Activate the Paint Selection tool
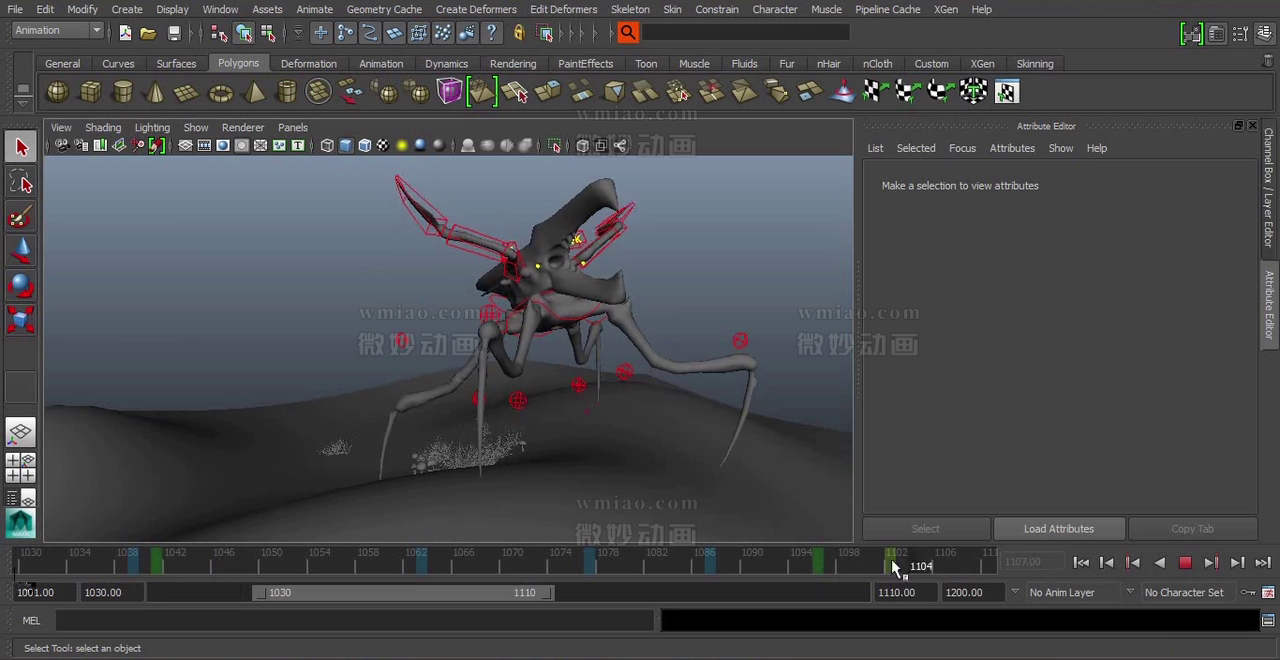1280x660 pixels. (21, 217)
